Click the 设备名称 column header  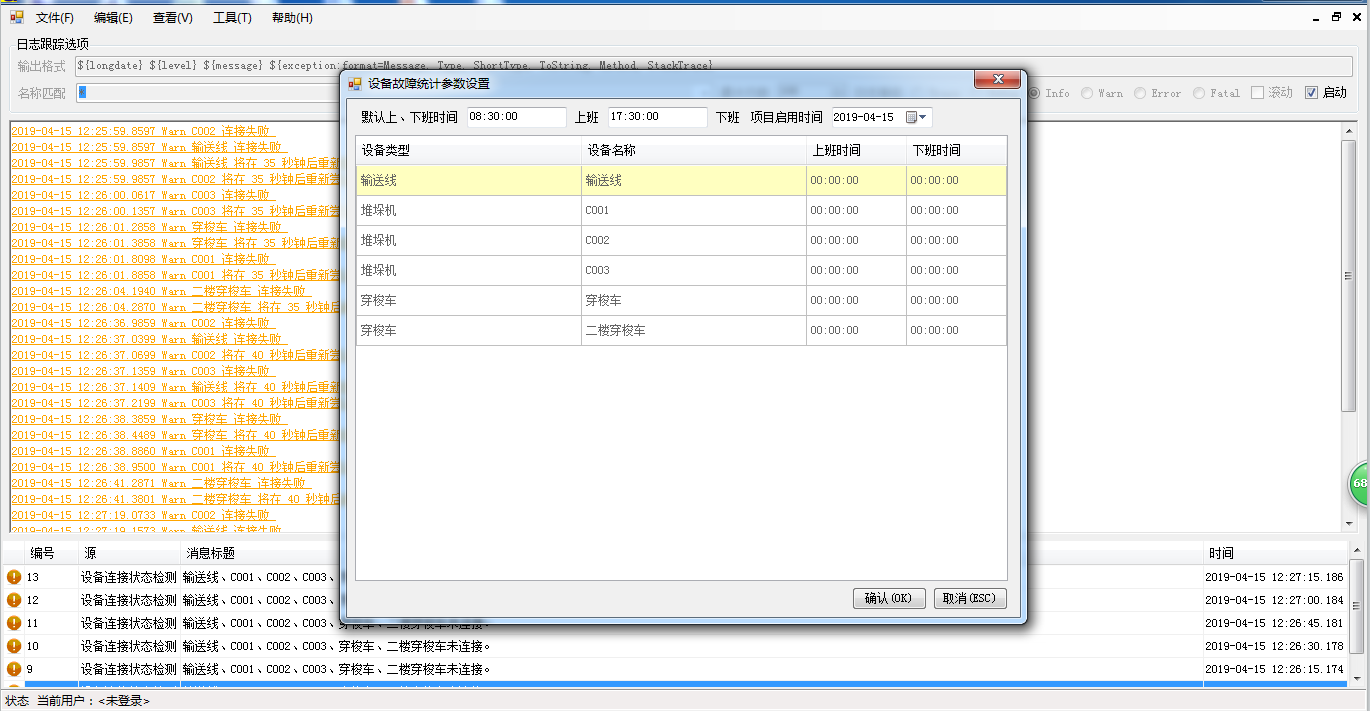coord(694,150)
